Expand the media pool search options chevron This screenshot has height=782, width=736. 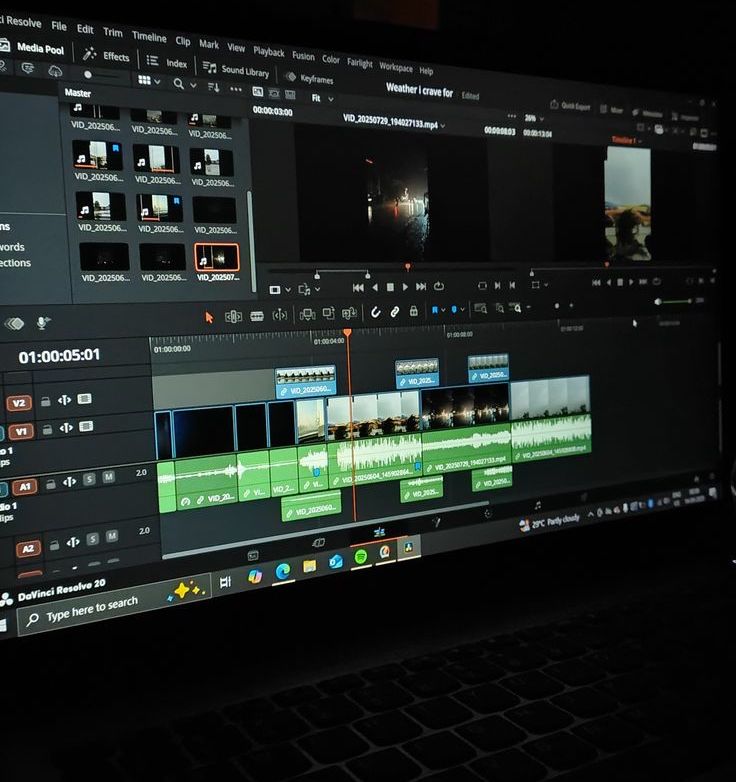pyautogui.click(x=193, y=85)
